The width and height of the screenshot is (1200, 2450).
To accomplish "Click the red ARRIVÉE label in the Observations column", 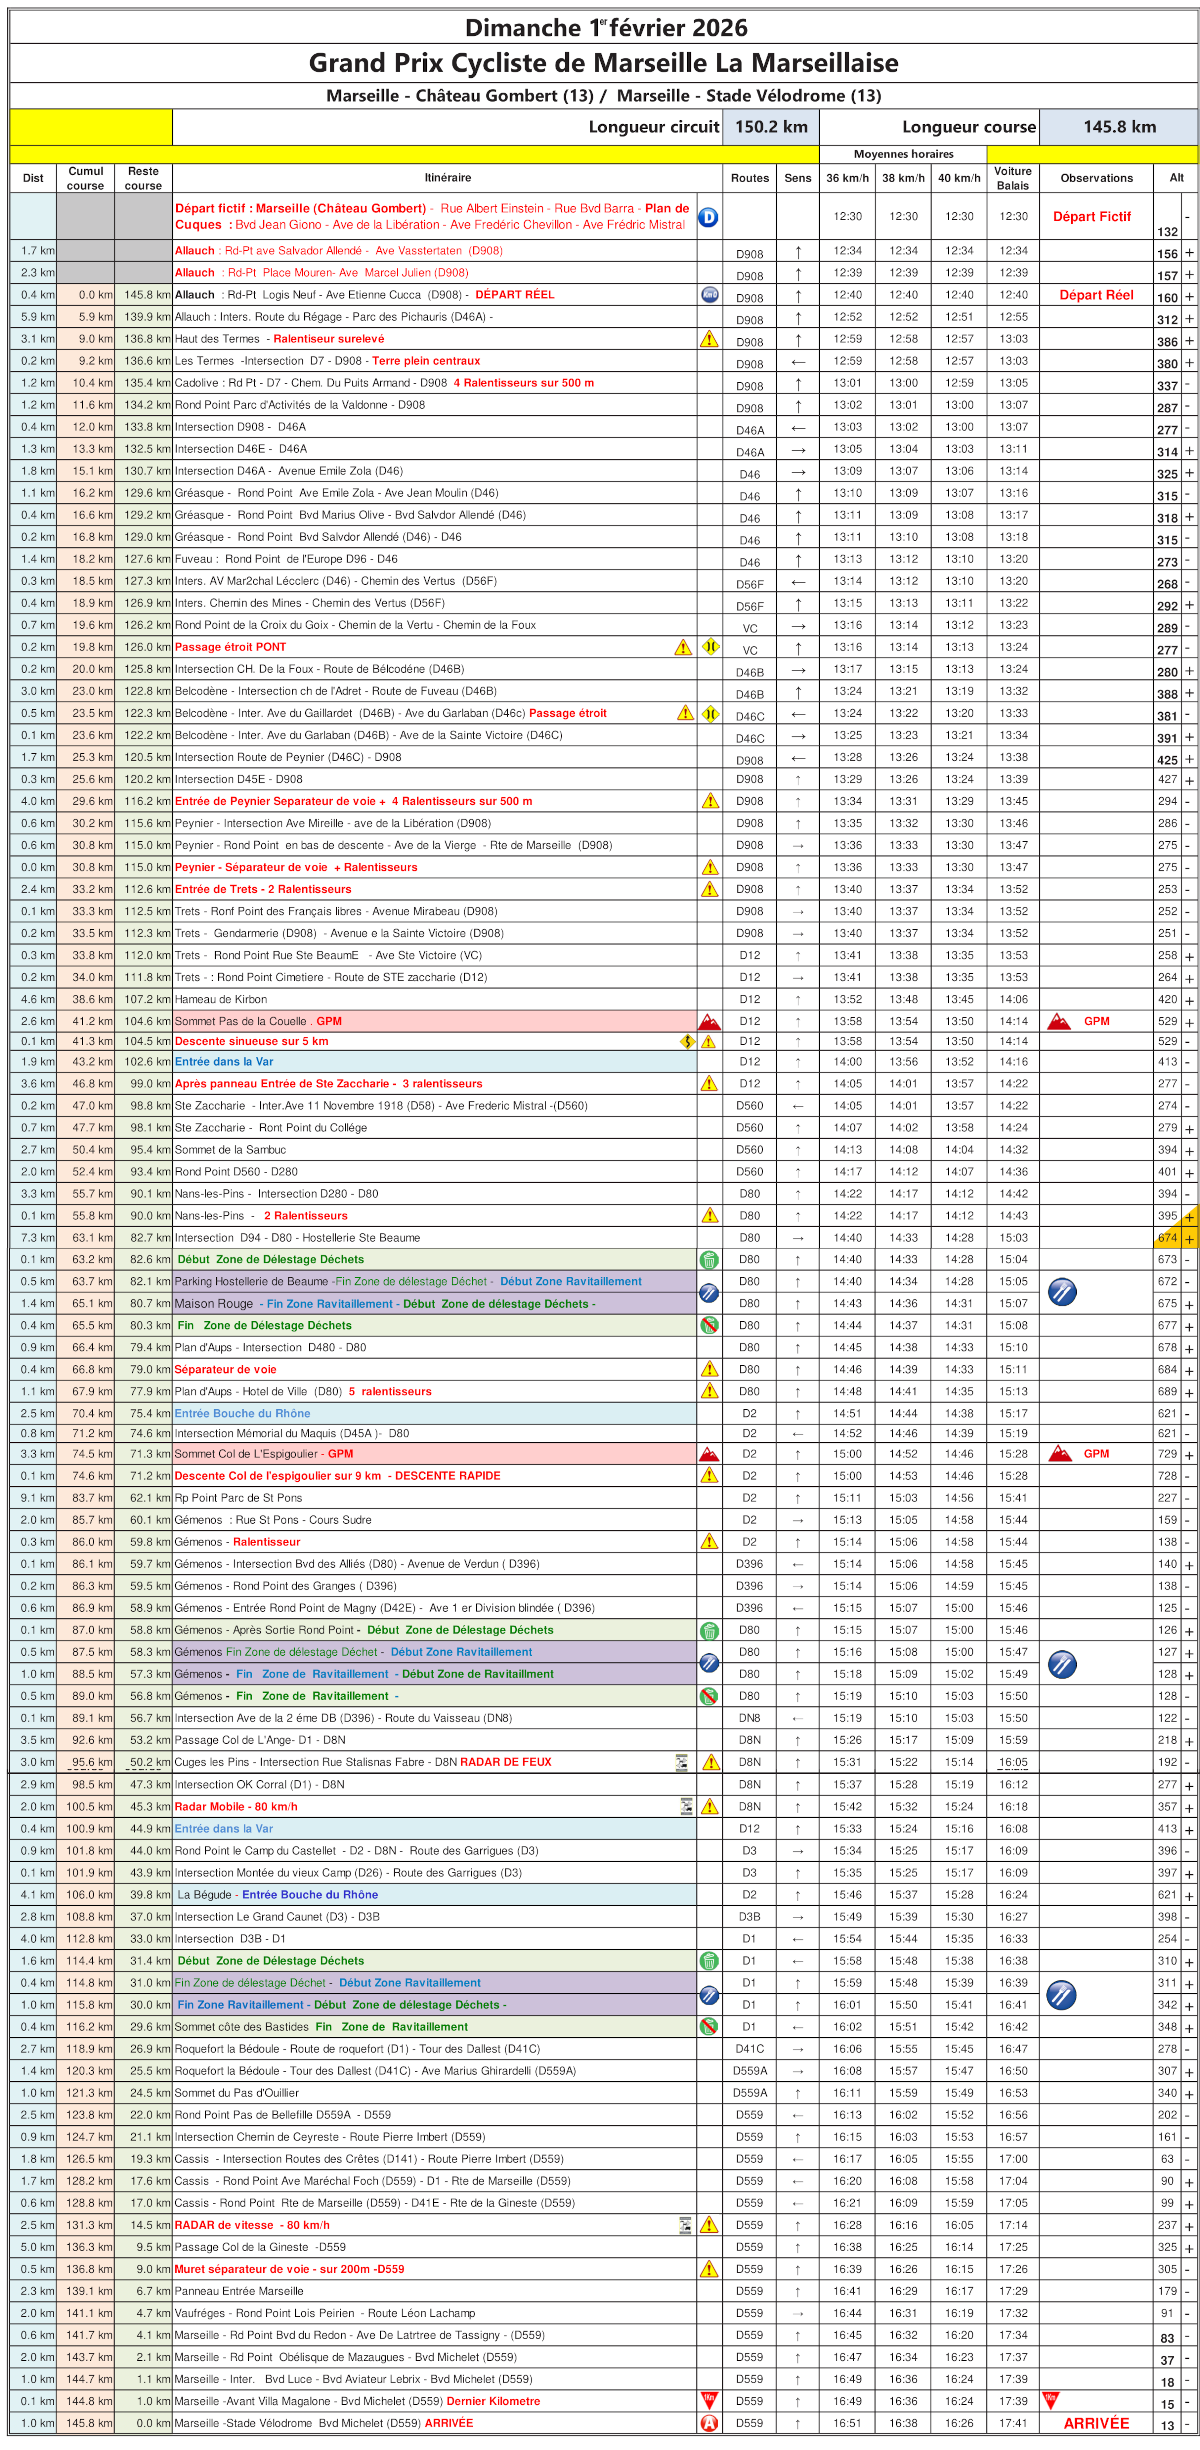I will (1096, 2423).
